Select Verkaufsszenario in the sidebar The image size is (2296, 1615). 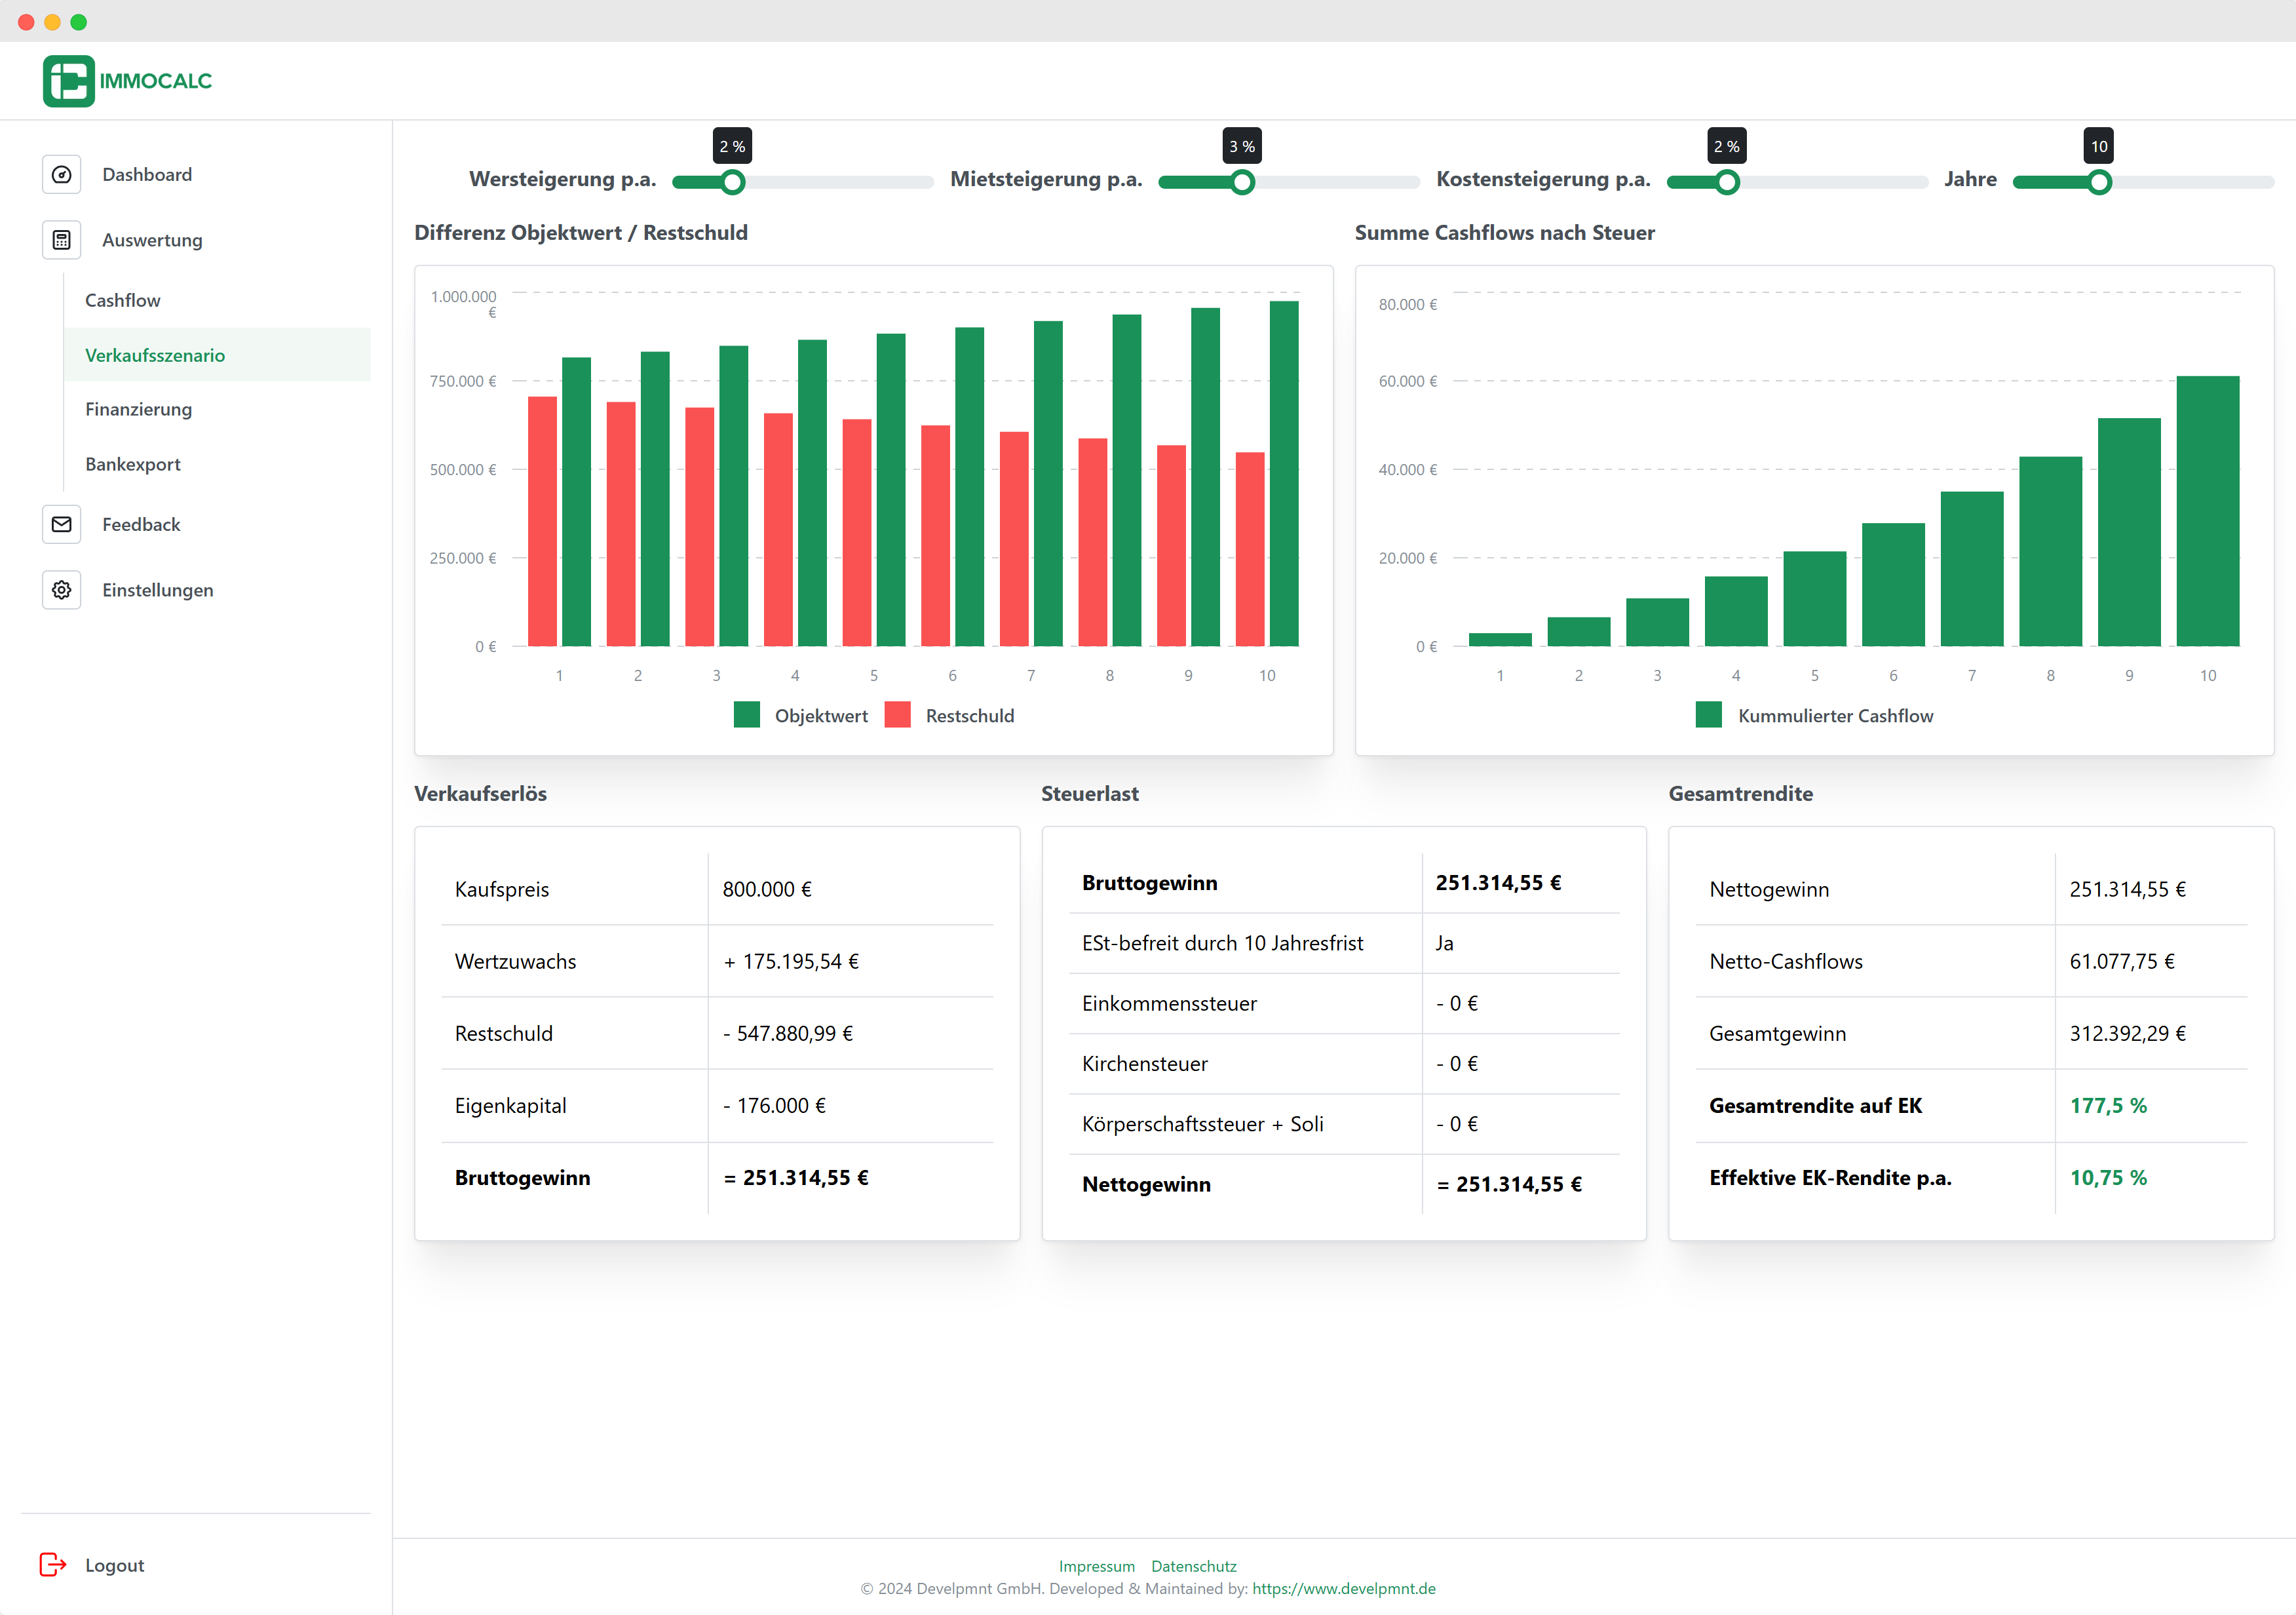coord(155,355)
